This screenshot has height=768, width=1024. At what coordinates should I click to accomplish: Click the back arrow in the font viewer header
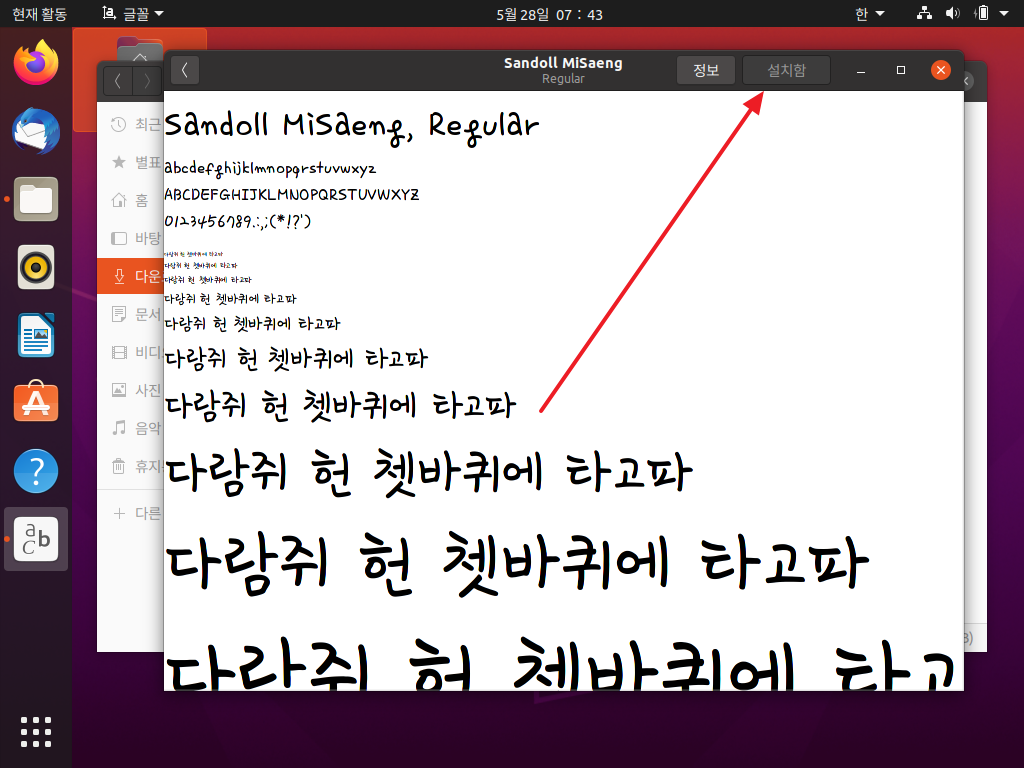click(x=185, y=70)
